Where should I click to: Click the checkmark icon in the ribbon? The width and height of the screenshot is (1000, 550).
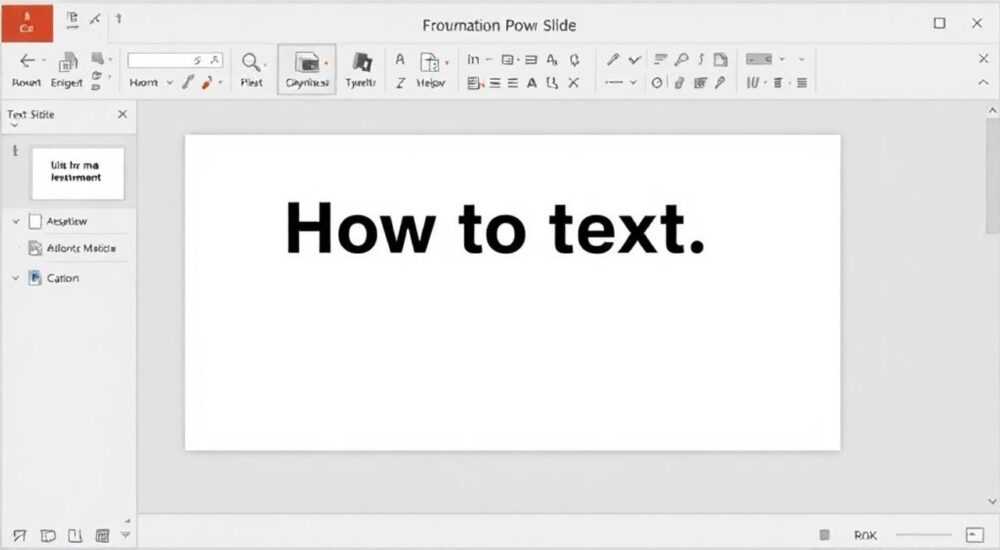[x=634, y=59]
